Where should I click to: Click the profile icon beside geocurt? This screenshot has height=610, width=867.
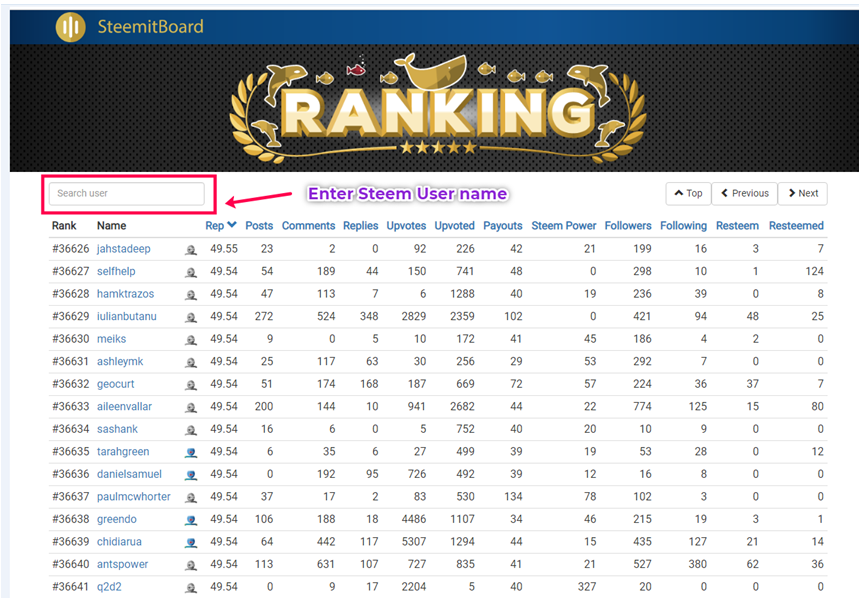point(191,385)
